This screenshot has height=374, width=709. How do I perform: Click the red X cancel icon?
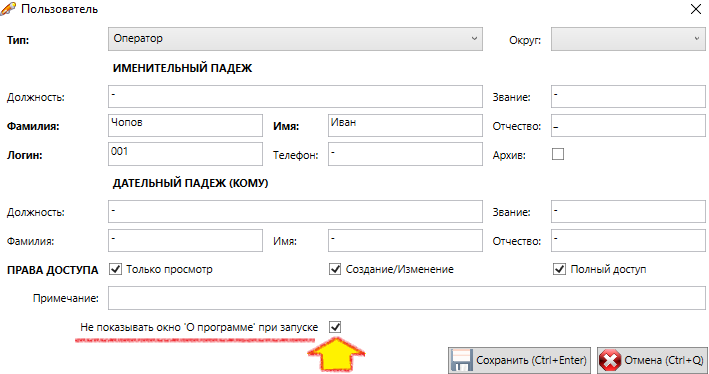coord(610,361)
